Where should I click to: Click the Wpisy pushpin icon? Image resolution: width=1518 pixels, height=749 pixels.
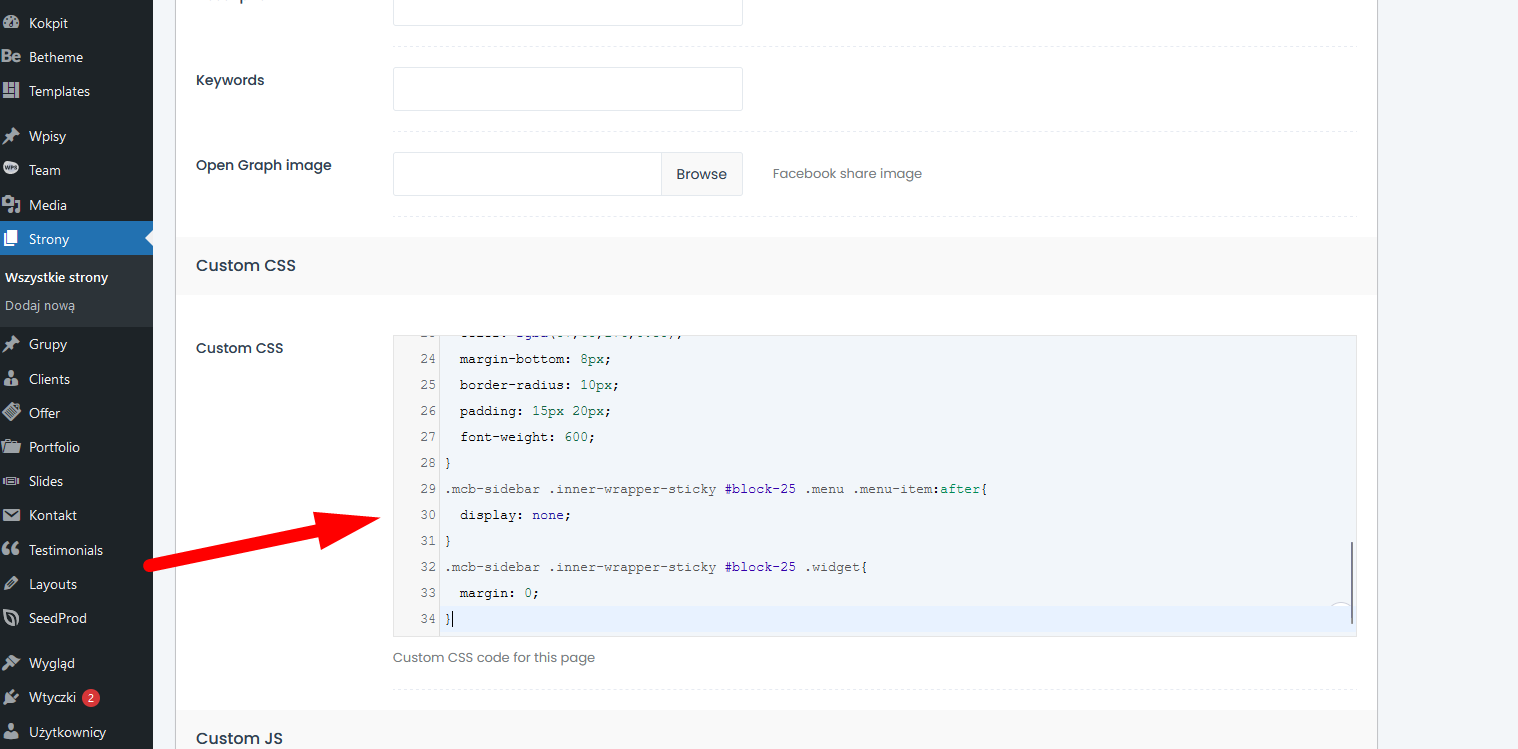pyautogui.click(x=11, y=136)
